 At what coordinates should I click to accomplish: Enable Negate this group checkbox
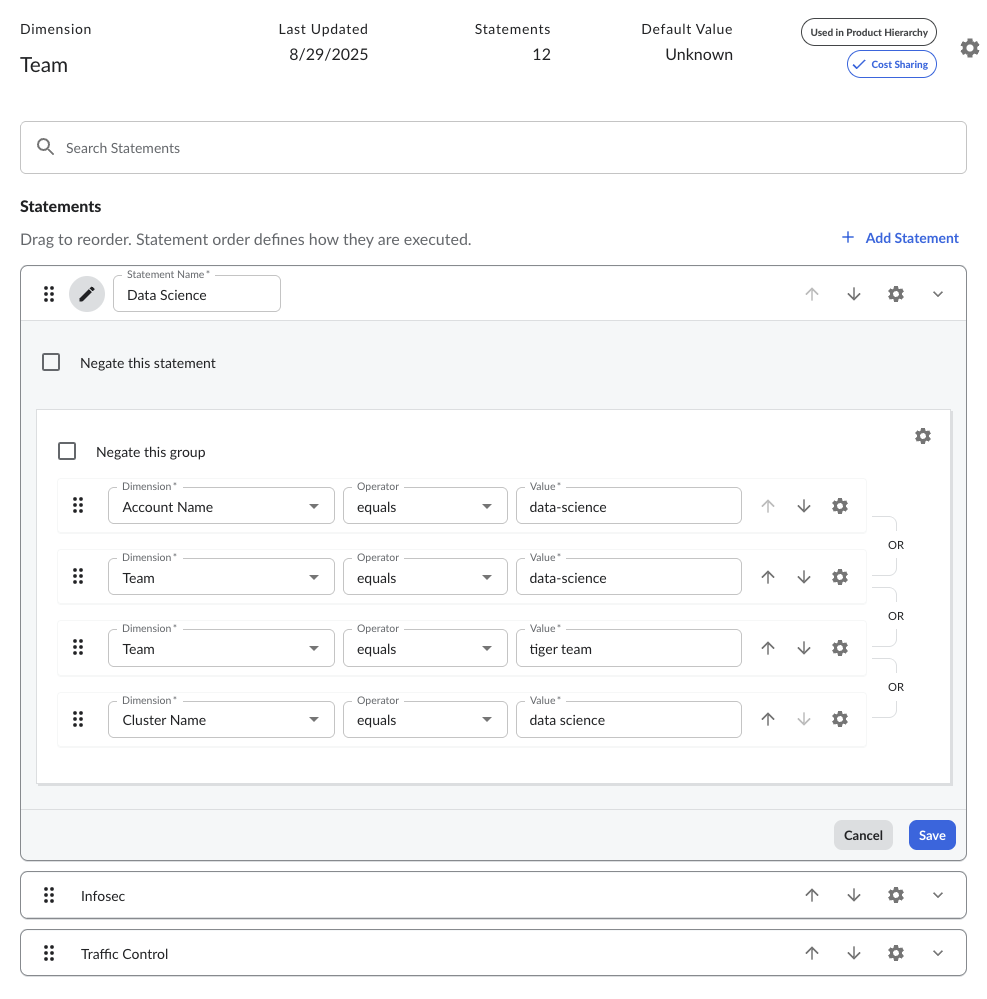(x=67, y=451)
